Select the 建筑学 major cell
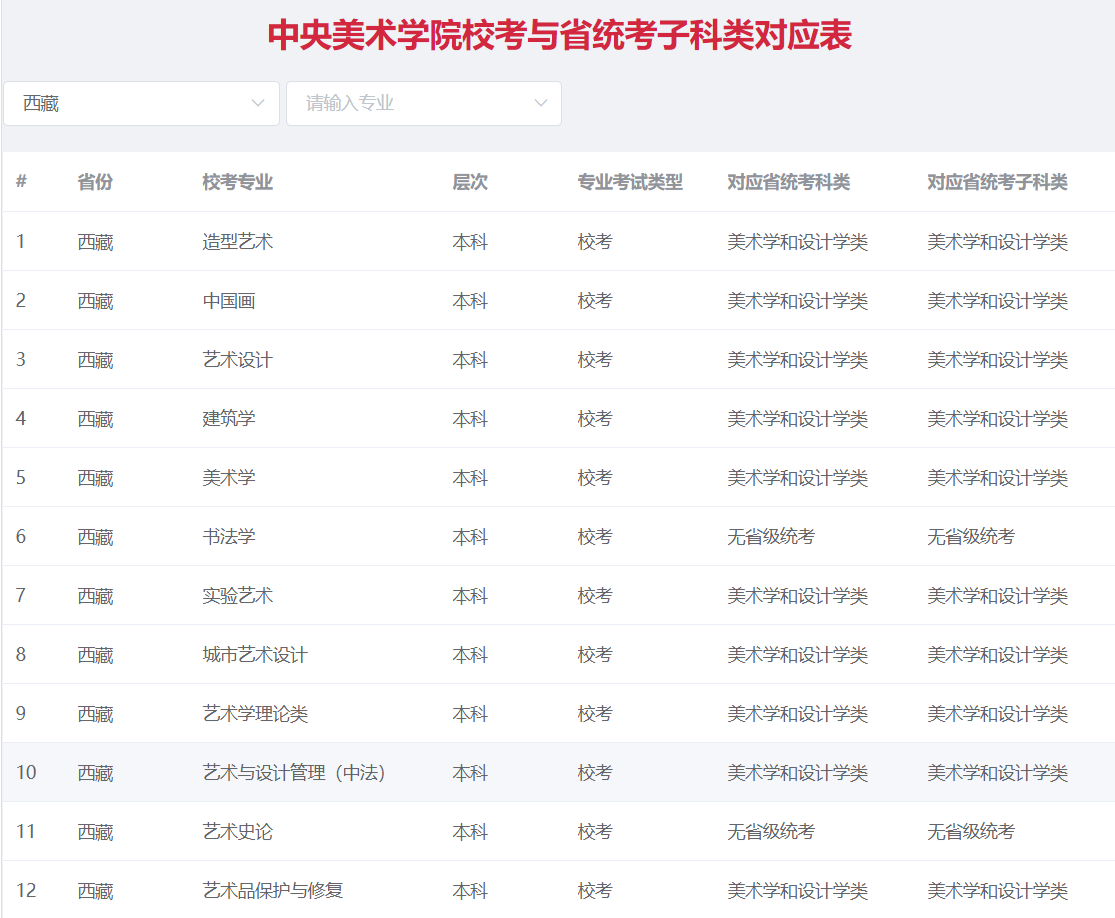The image size is (1115, 918). pos(229,419)
